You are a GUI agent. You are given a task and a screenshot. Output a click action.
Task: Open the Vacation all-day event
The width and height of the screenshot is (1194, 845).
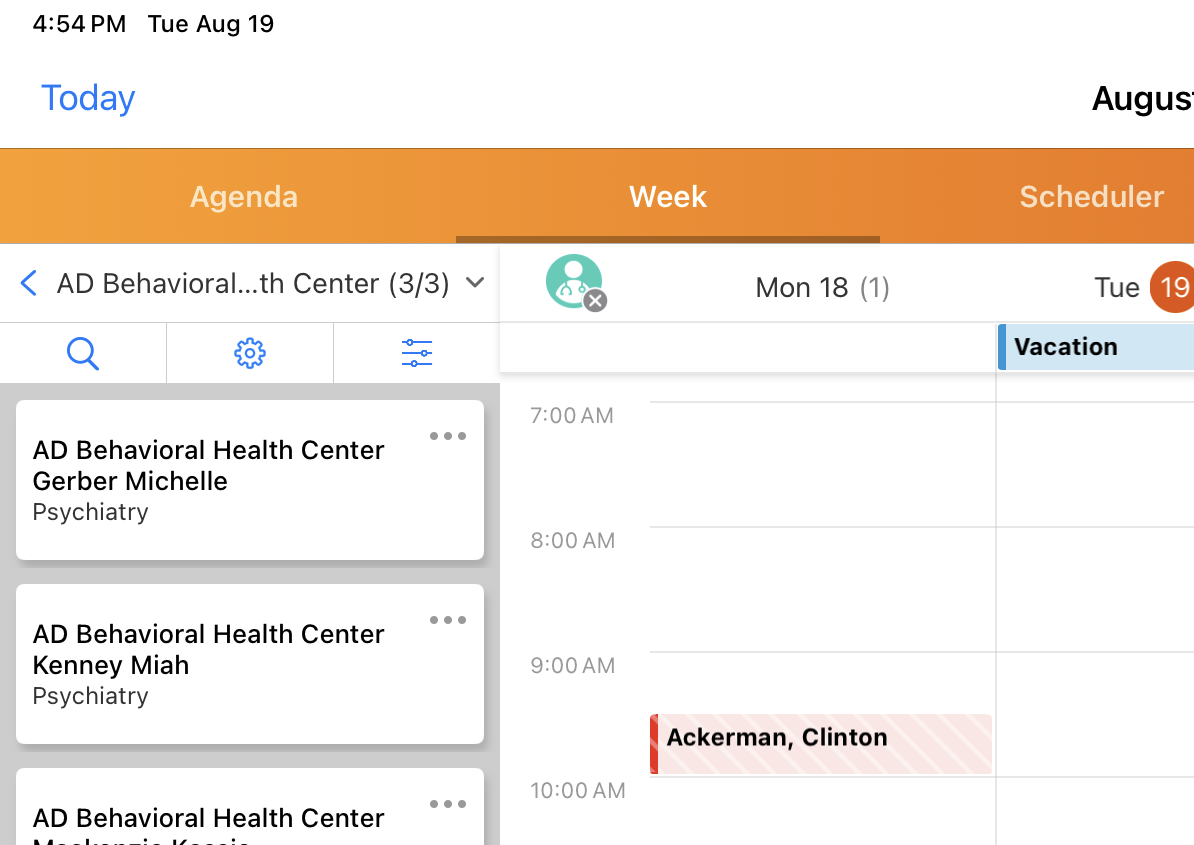(x=1095, y=347)
